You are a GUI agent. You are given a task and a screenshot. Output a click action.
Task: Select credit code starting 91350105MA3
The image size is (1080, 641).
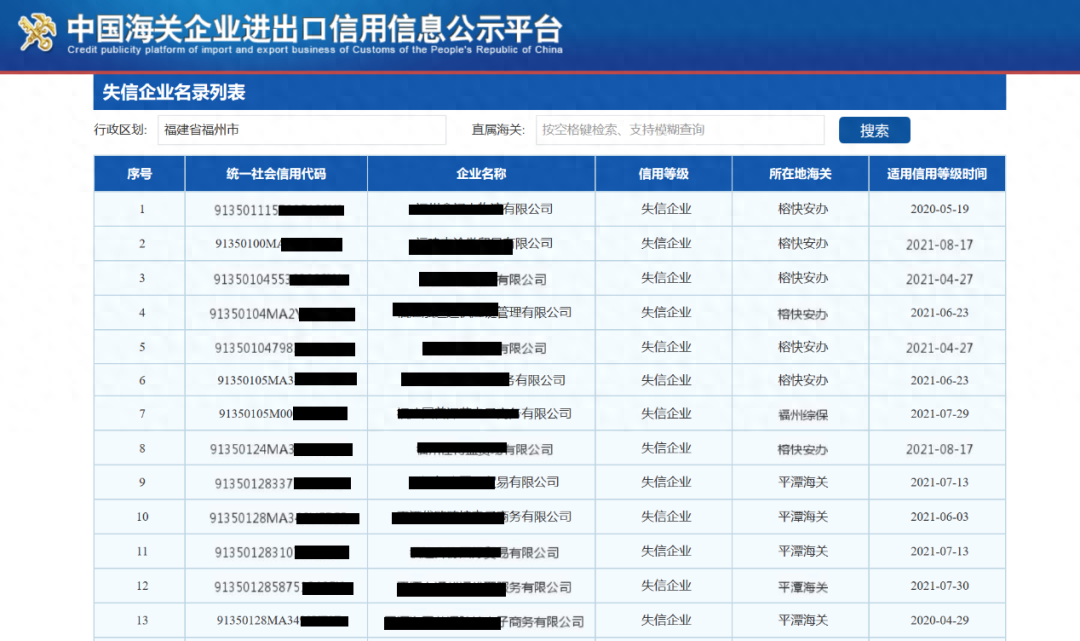[287, 379]
